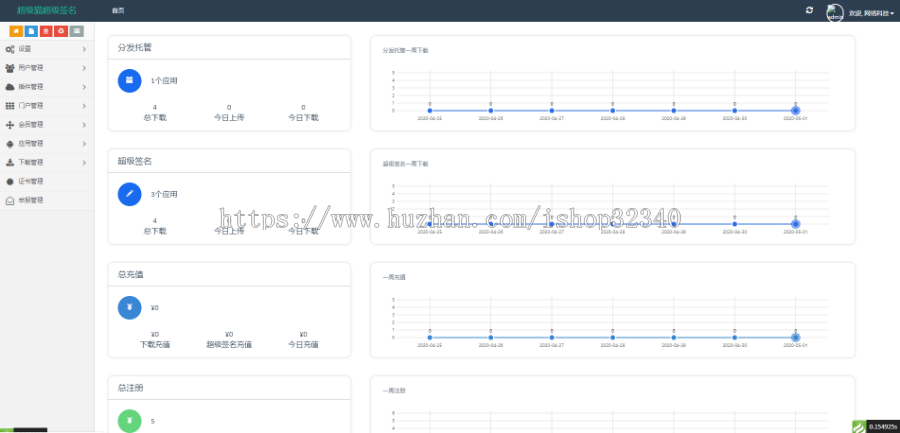Click the 会员管理 sidebar icon
This screenshot has height=433, width=900.
pos(10,125)
